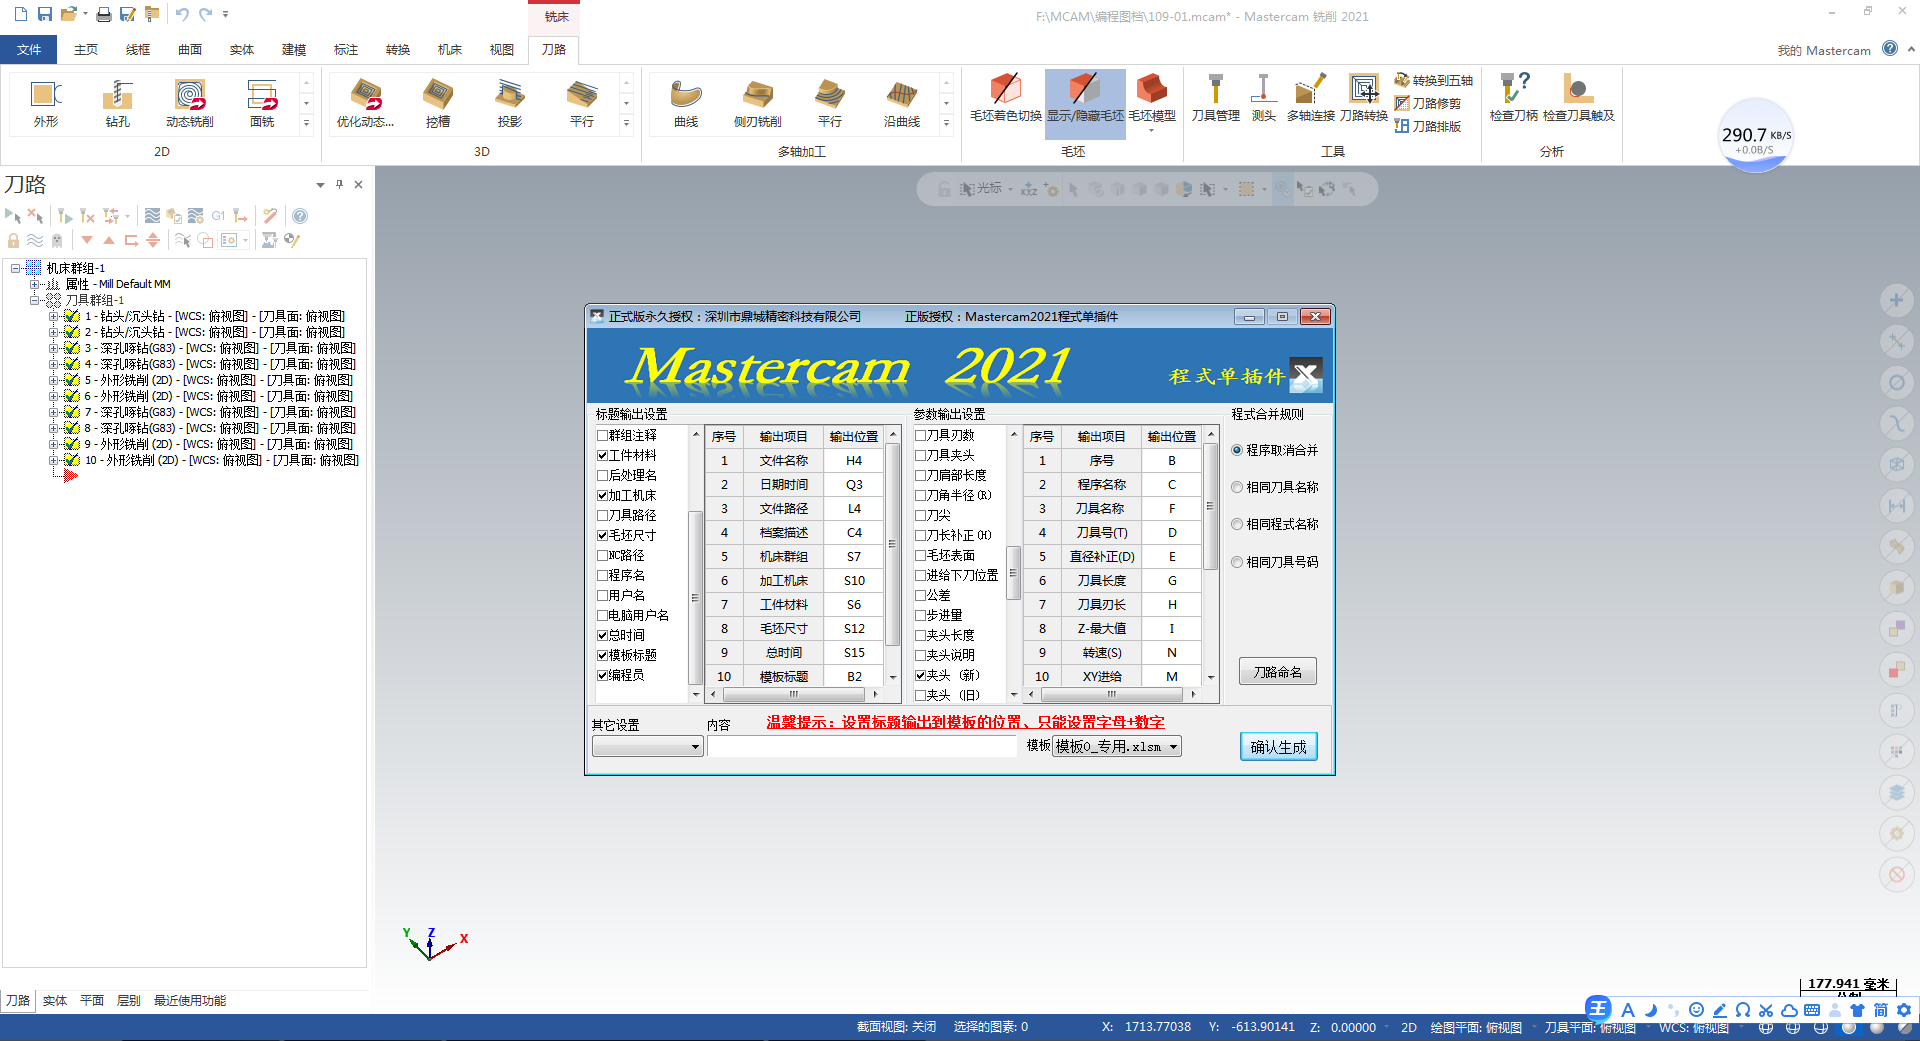Switch to the 转换 ribbon tab
This screenshot has width=1920, height=1041.
397,48
